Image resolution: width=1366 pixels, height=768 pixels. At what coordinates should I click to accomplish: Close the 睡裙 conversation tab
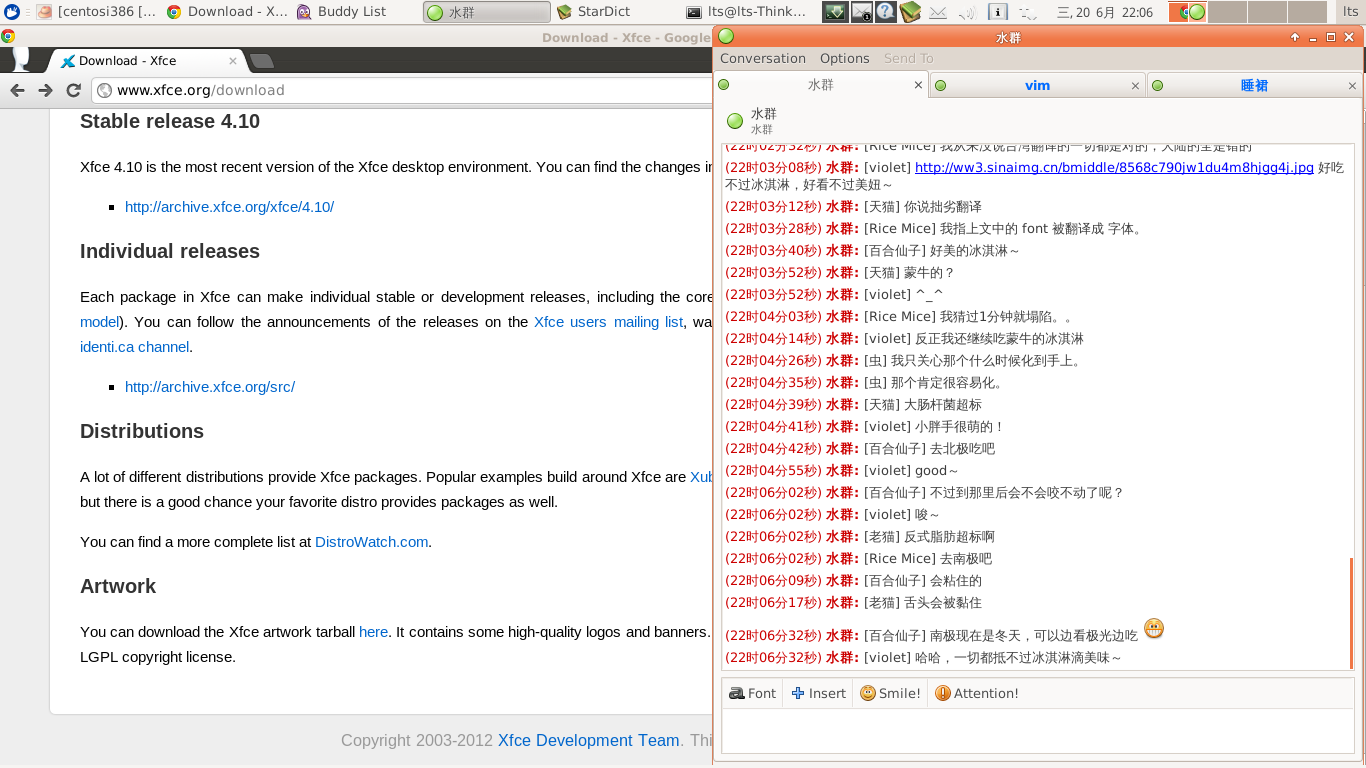(1352, 85)
